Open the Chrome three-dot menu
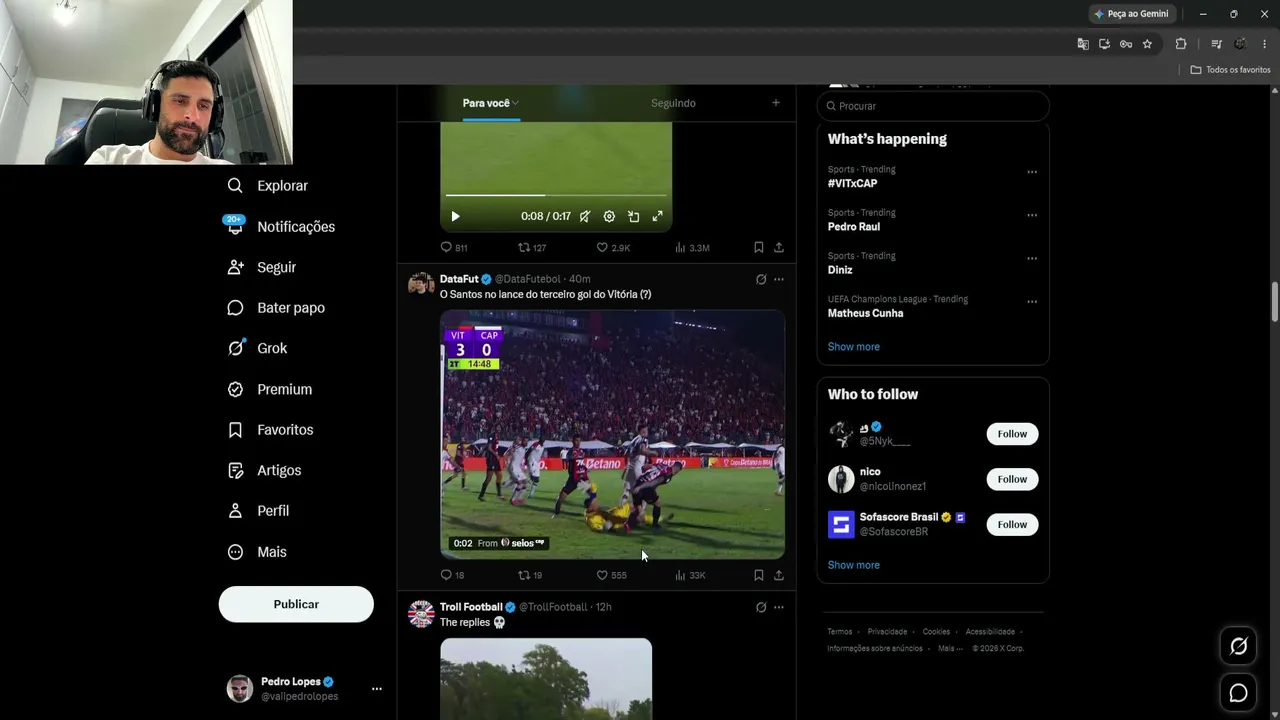This screenshot has height=720, width=1280. click(x=1265, y=44)
